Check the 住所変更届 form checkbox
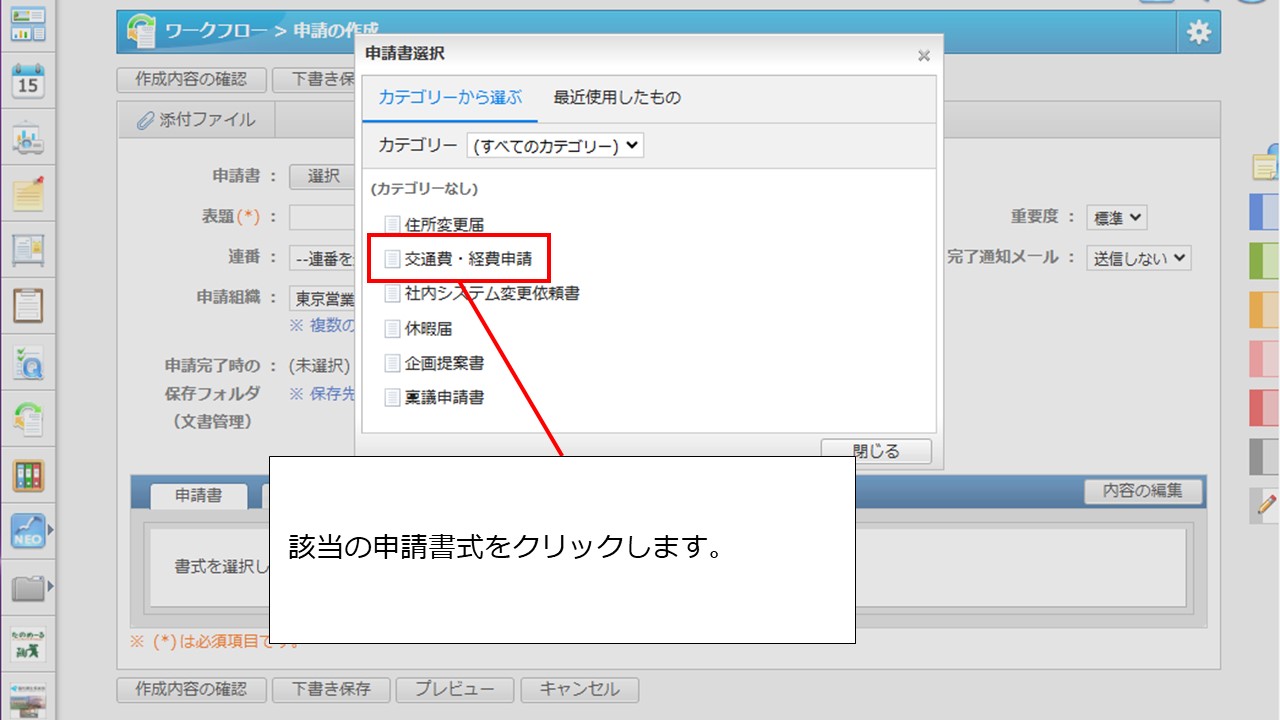1280x720 pixels. [391, 224]
